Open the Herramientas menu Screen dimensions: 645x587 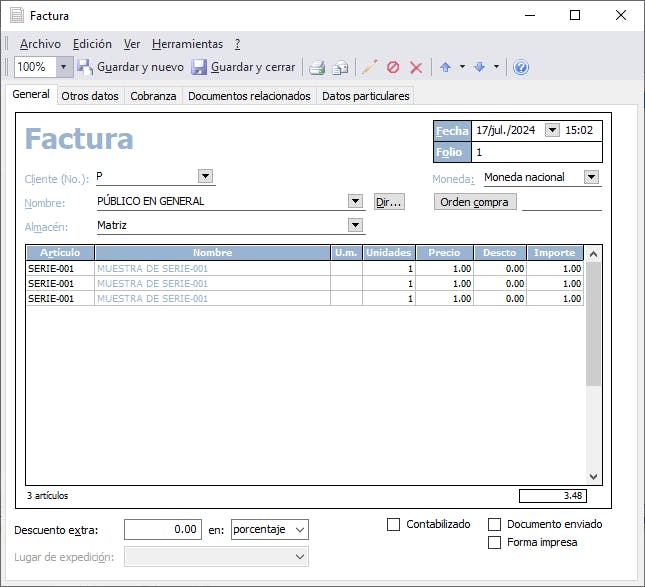coord(187,44)
